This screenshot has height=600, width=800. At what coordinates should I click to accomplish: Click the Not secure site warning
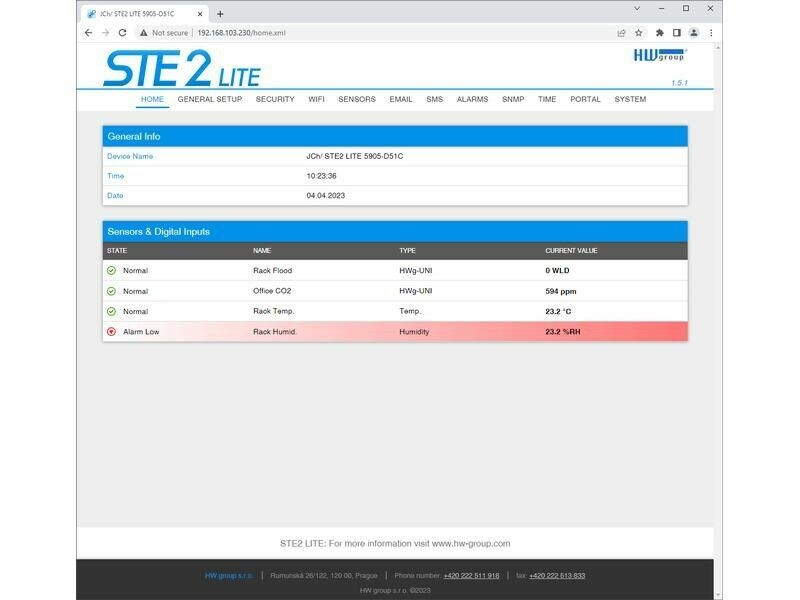[164, 32]
